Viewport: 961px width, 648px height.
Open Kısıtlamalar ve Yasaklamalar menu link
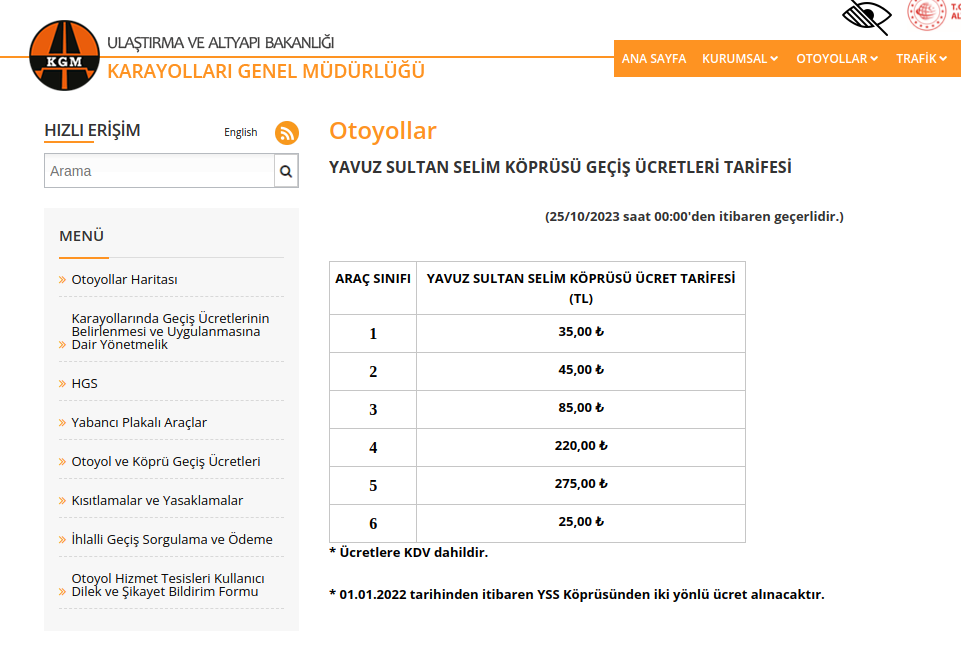pyautogui.click(x=157, y=501)
